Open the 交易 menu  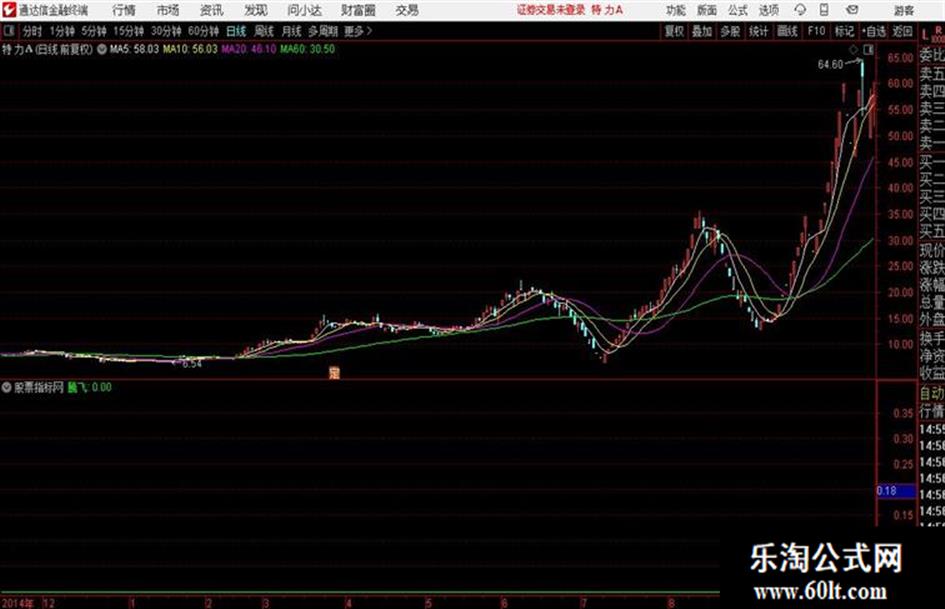(x=407, y=10)
